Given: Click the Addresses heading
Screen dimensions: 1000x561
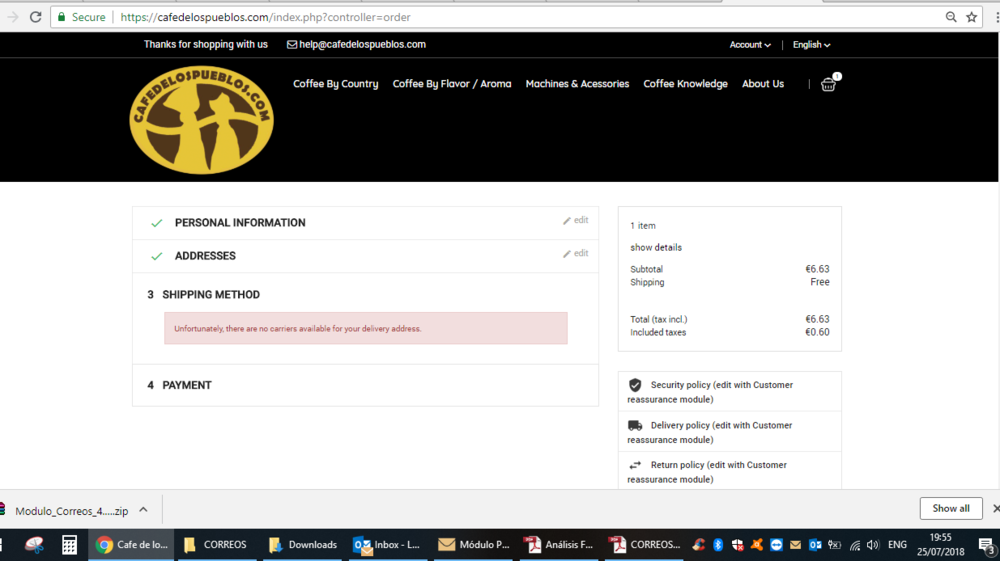Looking at the screenshot, I should point(205,256).
